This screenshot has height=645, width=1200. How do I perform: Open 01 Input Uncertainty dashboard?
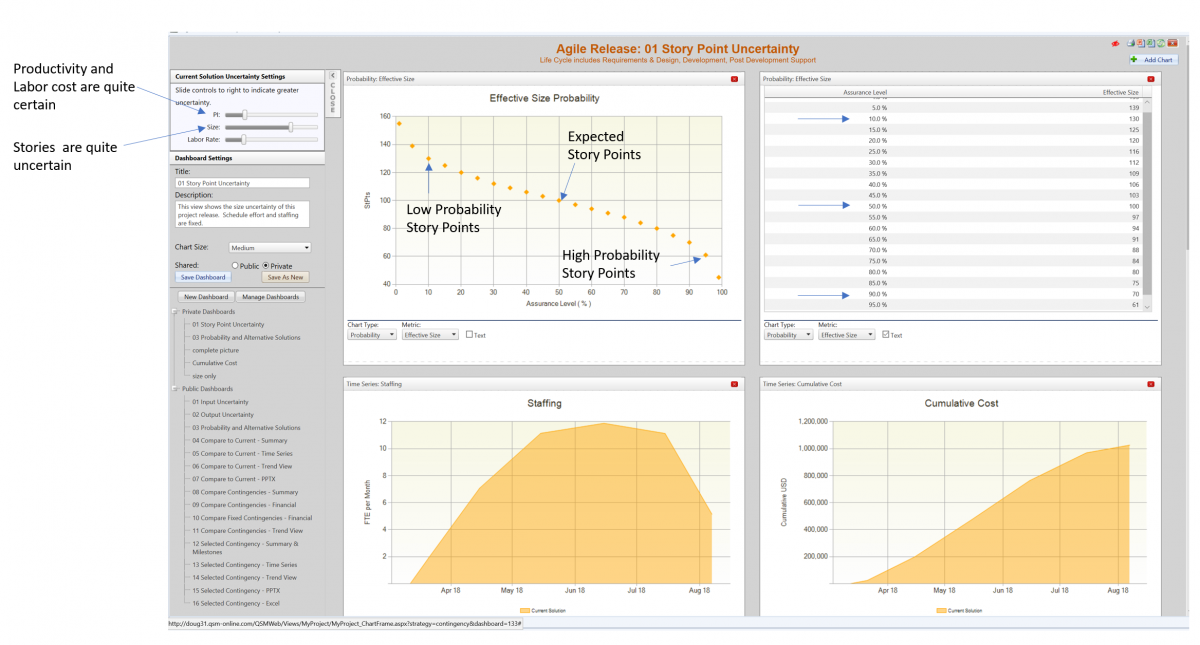(x=221, y=402)
